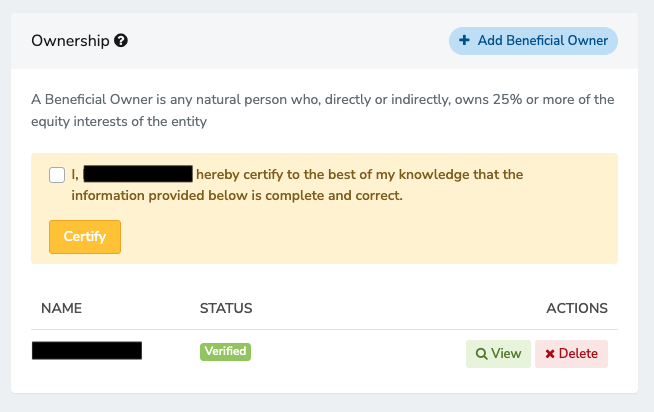Click the NAME column header
This screenshot has height=412, width=654.
tap(61, 308)
